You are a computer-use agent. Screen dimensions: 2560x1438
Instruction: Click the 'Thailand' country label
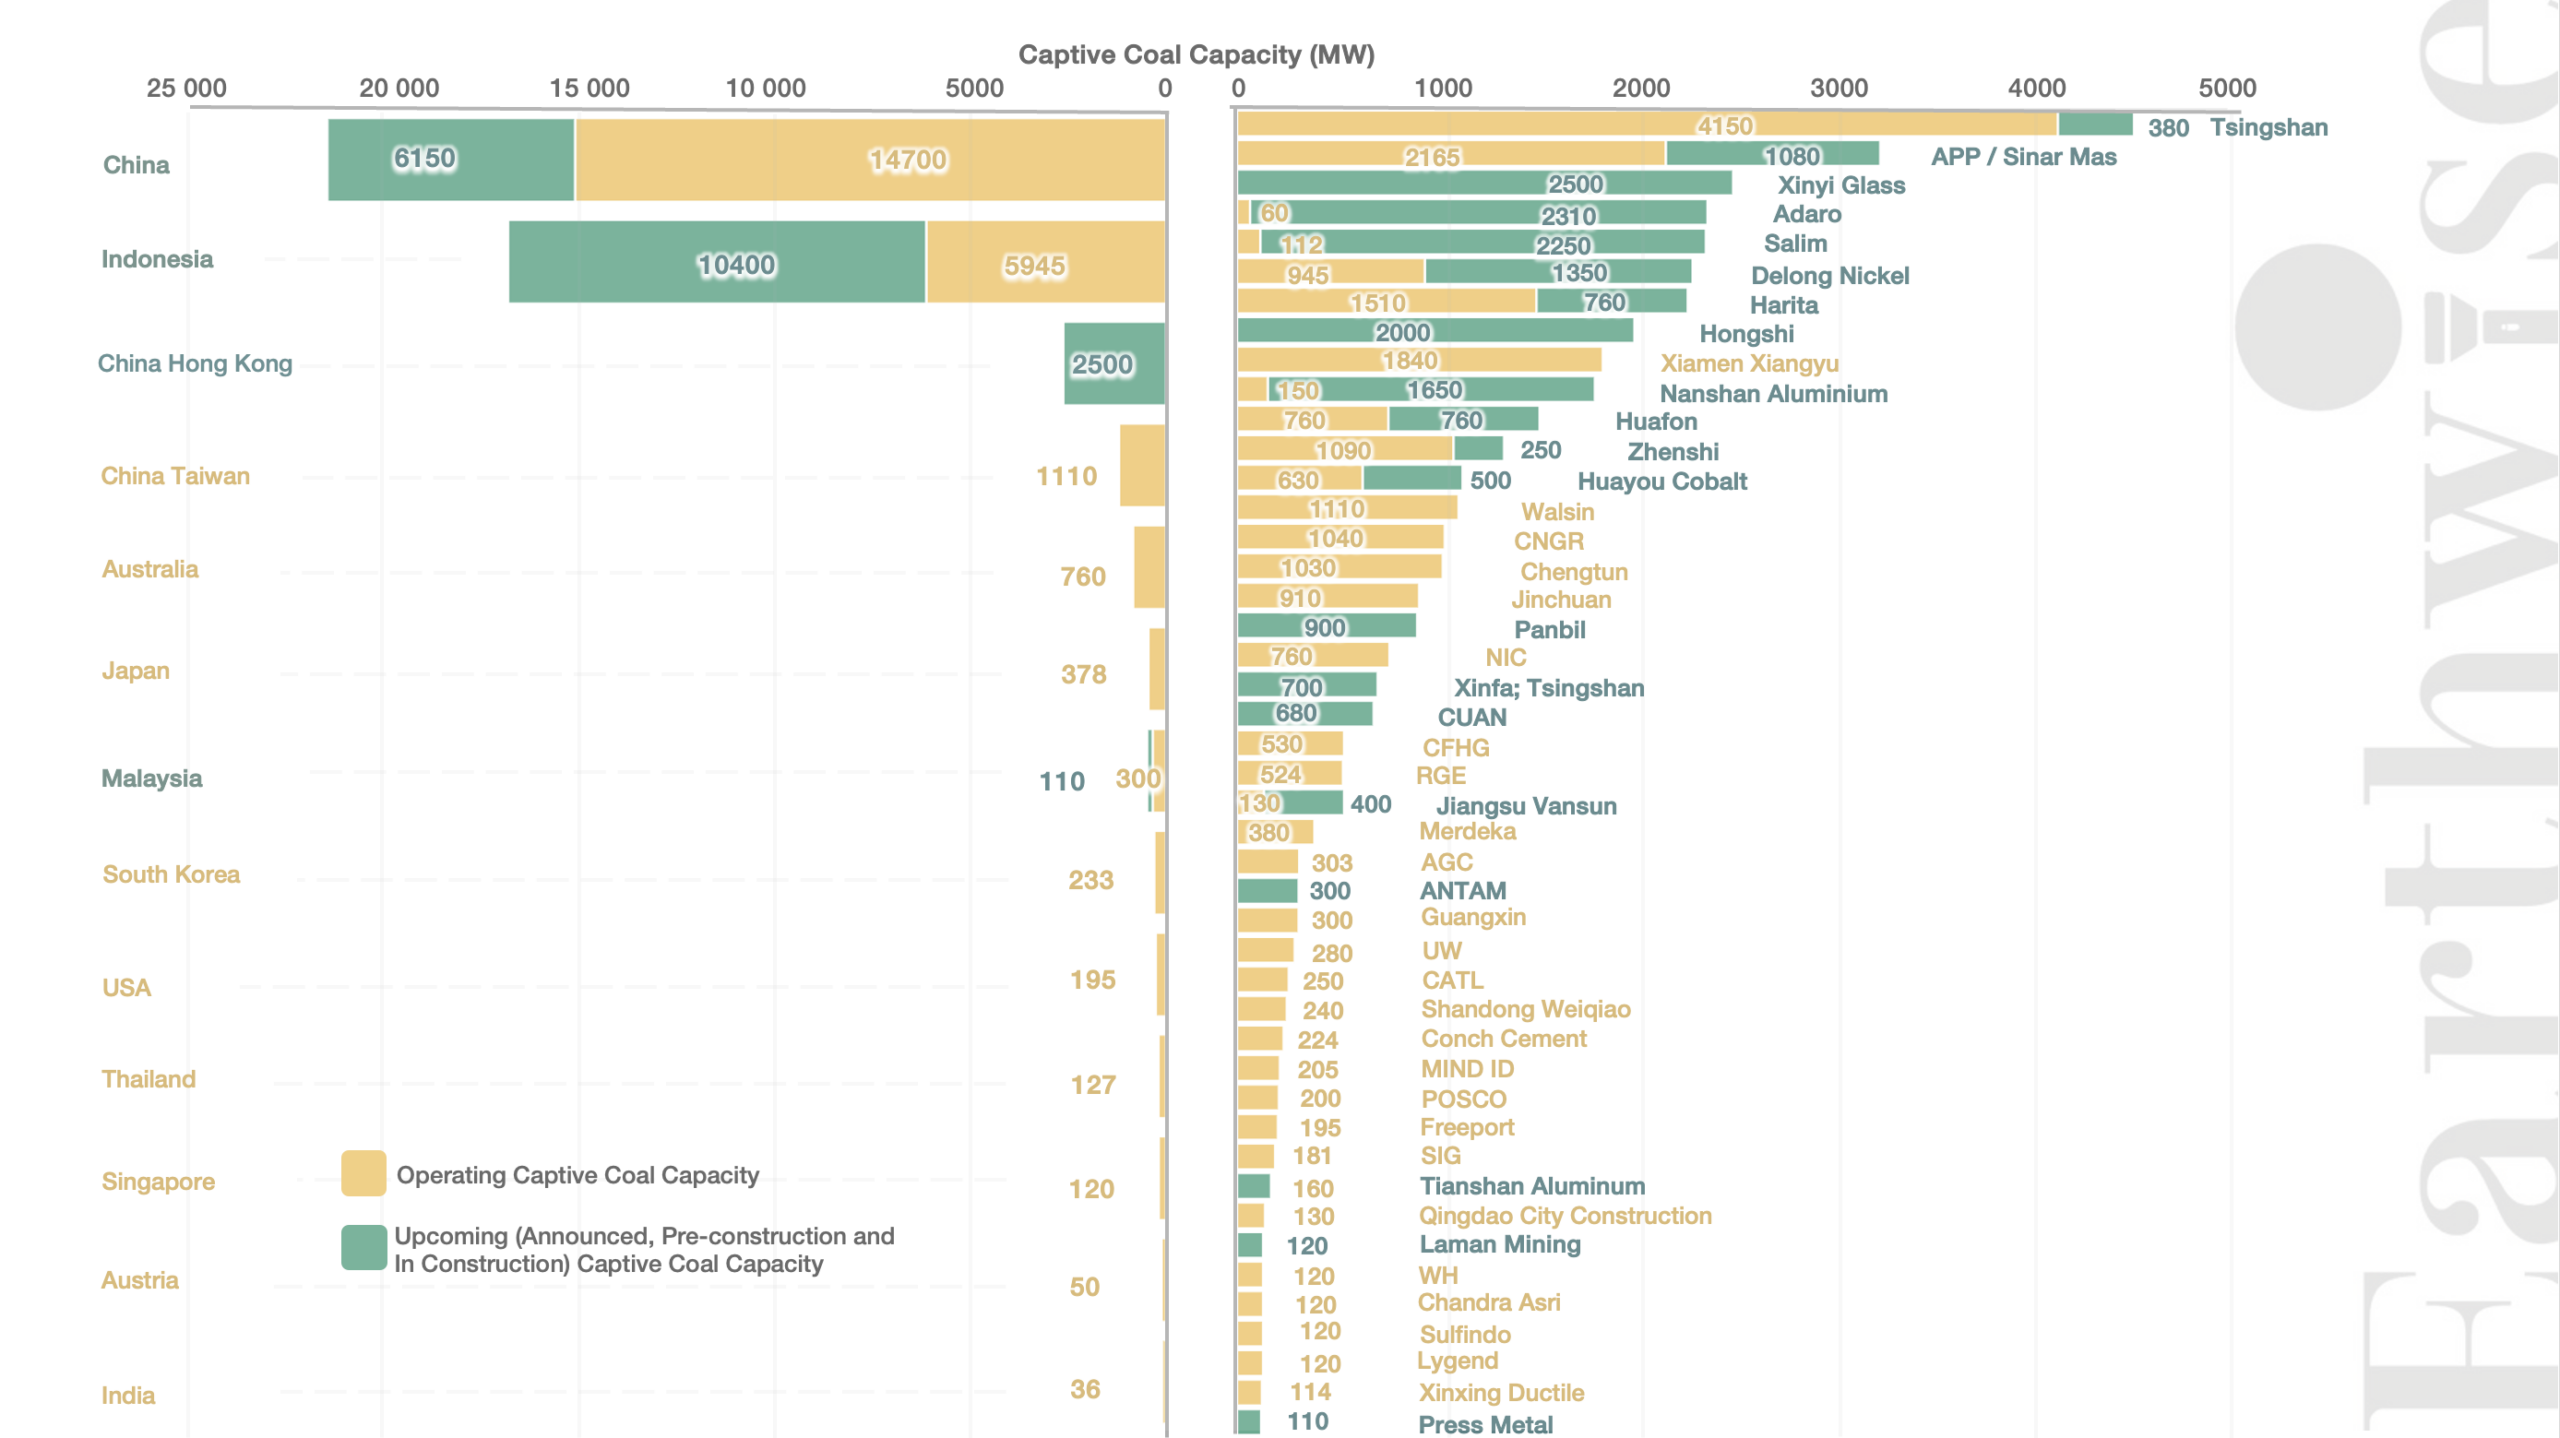(x=149, y=1079)
